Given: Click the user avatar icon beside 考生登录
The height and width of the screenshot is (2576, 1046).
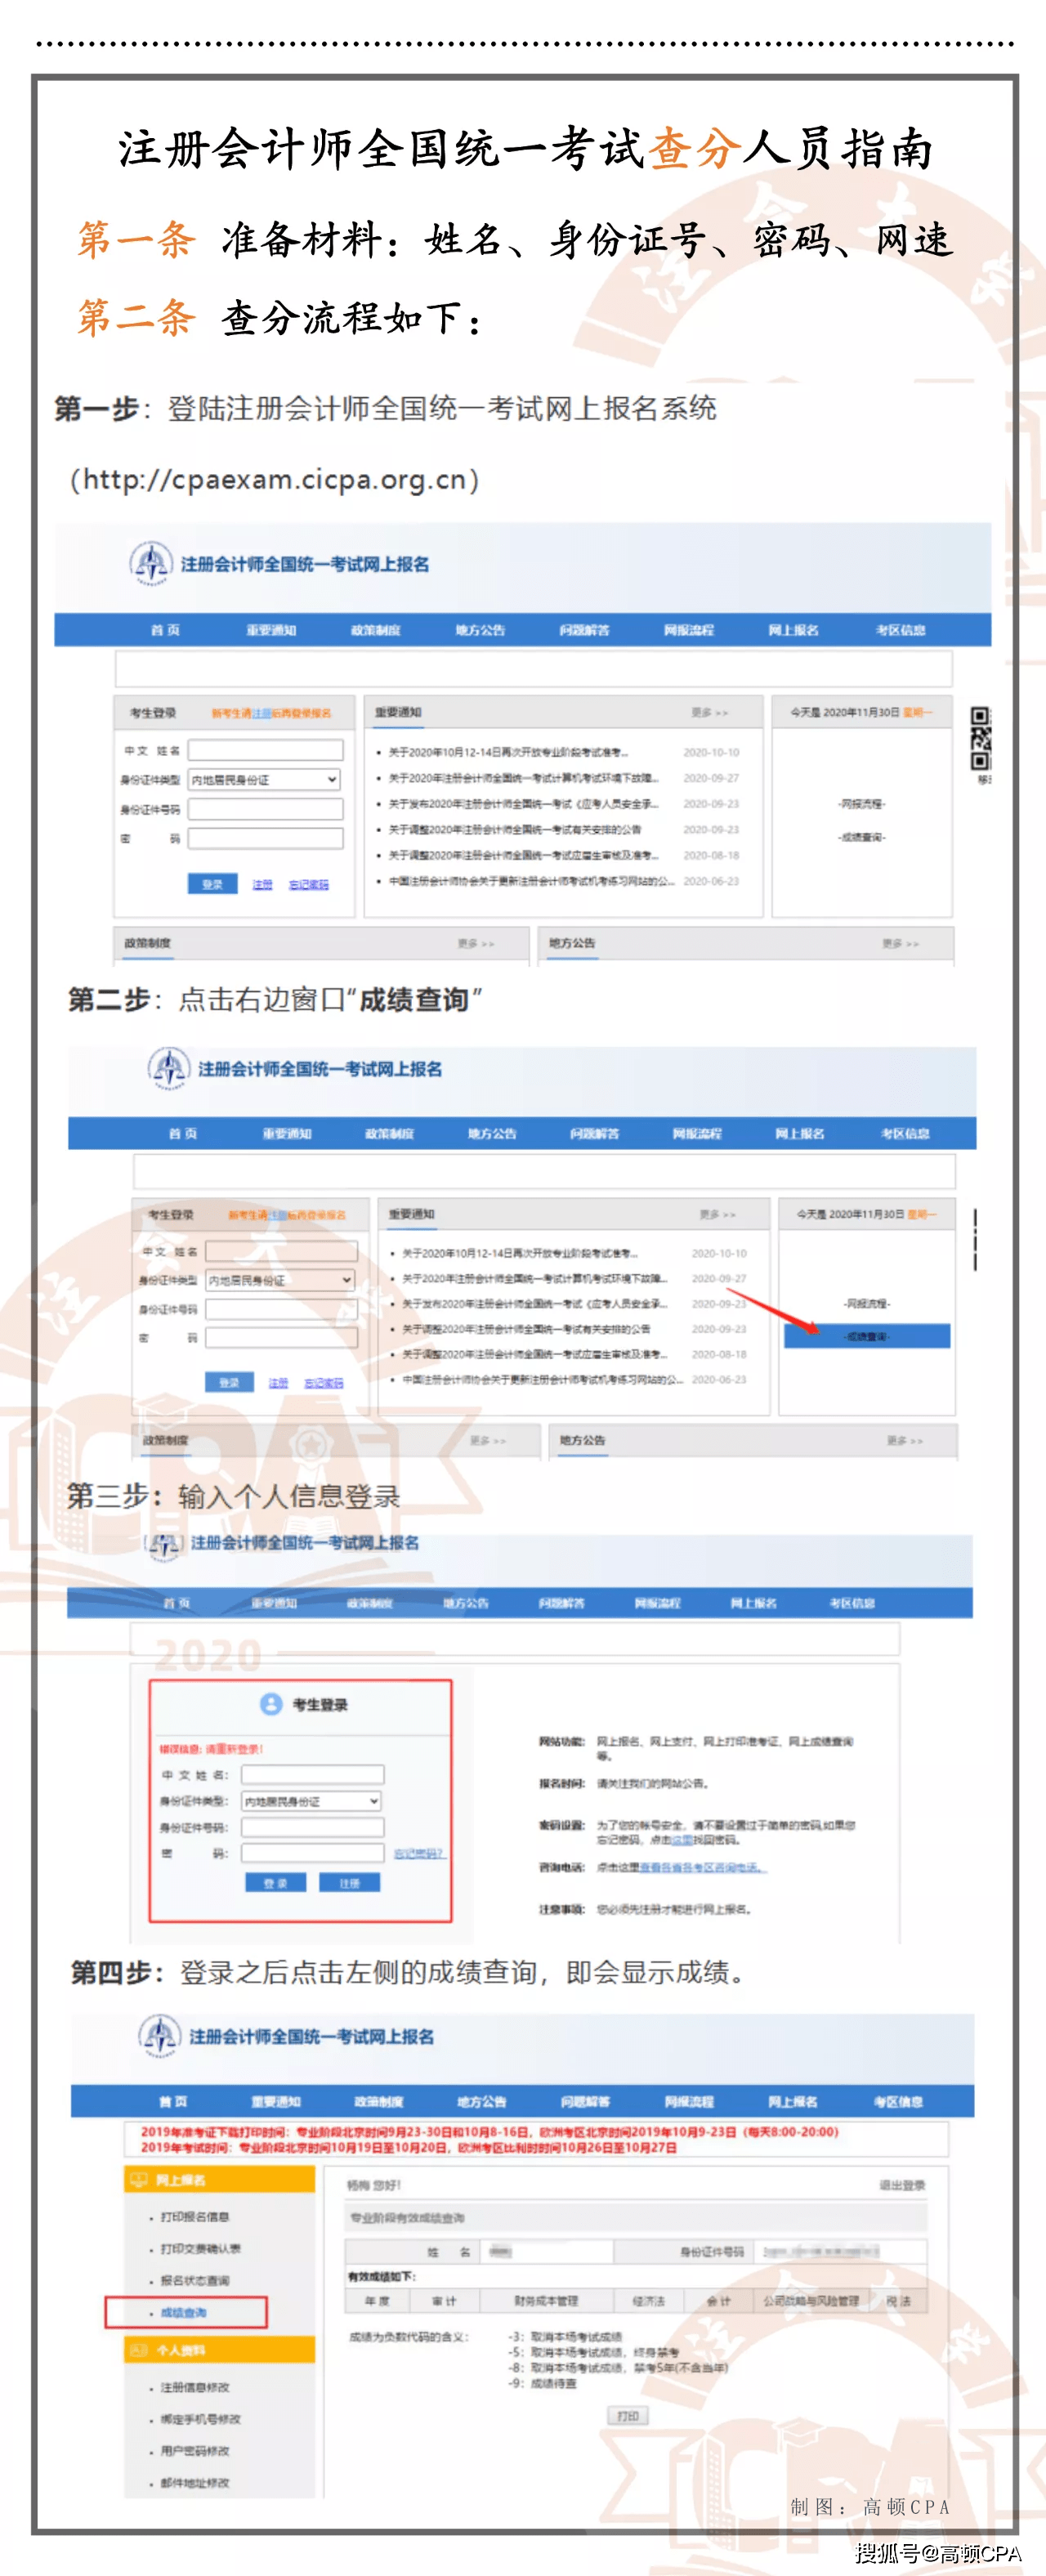Looking at the screenshot, I should (271, 1703).
